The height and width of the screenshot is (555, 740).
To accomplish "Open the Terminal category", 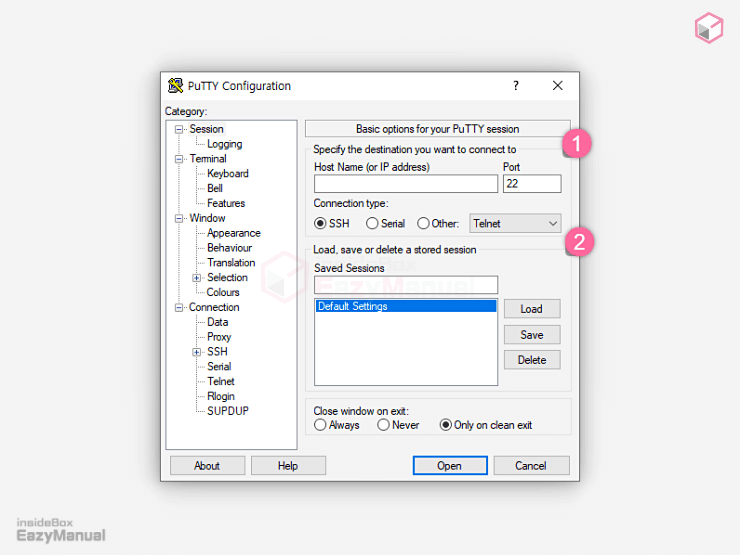I will [x=208, y=159].
